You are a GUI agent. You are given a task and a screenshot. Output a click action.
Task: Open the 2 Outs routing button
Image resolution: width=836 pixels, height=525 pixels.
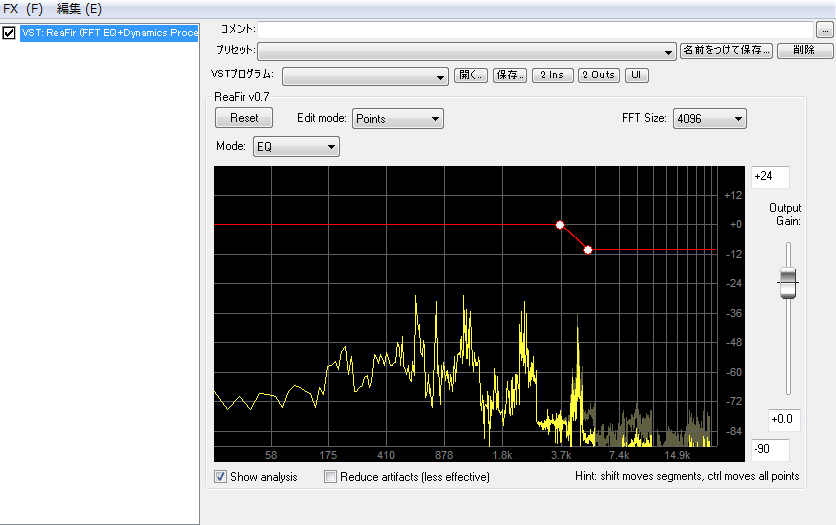[x=598, y=75]
